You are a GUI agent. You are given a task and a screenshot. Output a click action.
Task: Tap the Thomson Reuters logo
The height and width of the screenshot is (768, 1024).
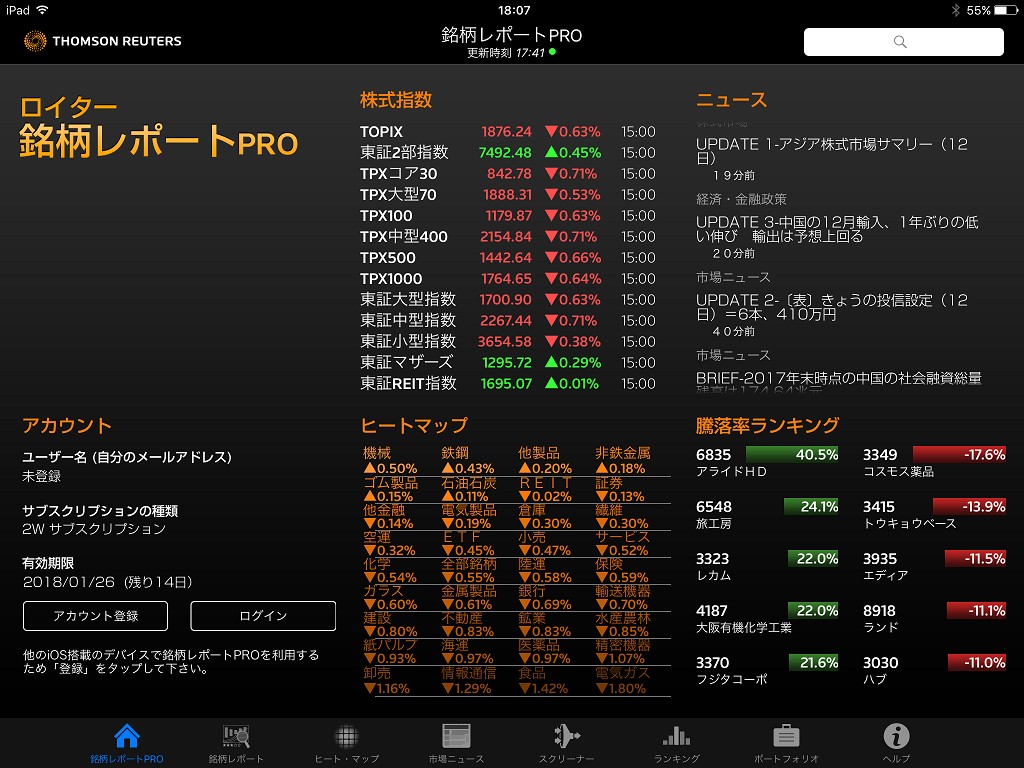[103, 41]
